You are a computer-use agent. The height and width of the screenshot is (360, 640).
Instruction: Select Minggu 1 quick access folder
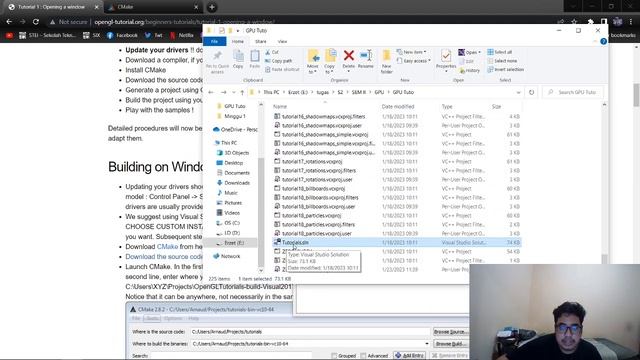[x=235, y=116]
